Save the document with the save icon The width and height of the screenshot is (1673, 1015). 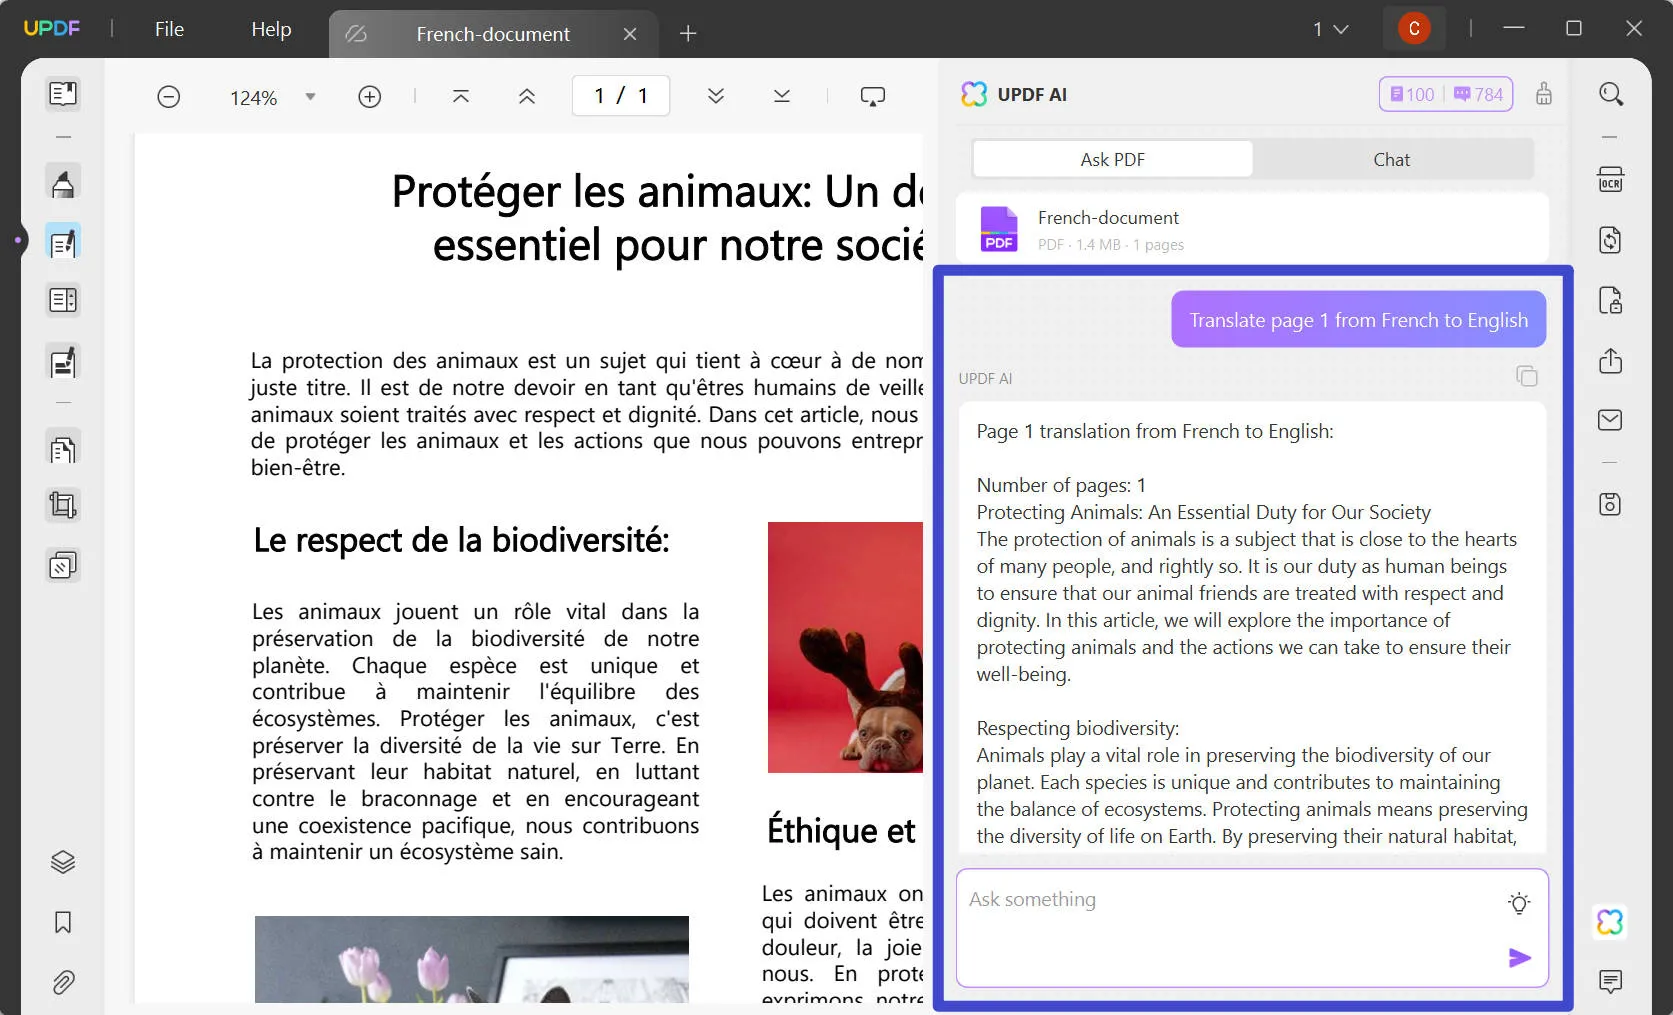(1611, 504)
